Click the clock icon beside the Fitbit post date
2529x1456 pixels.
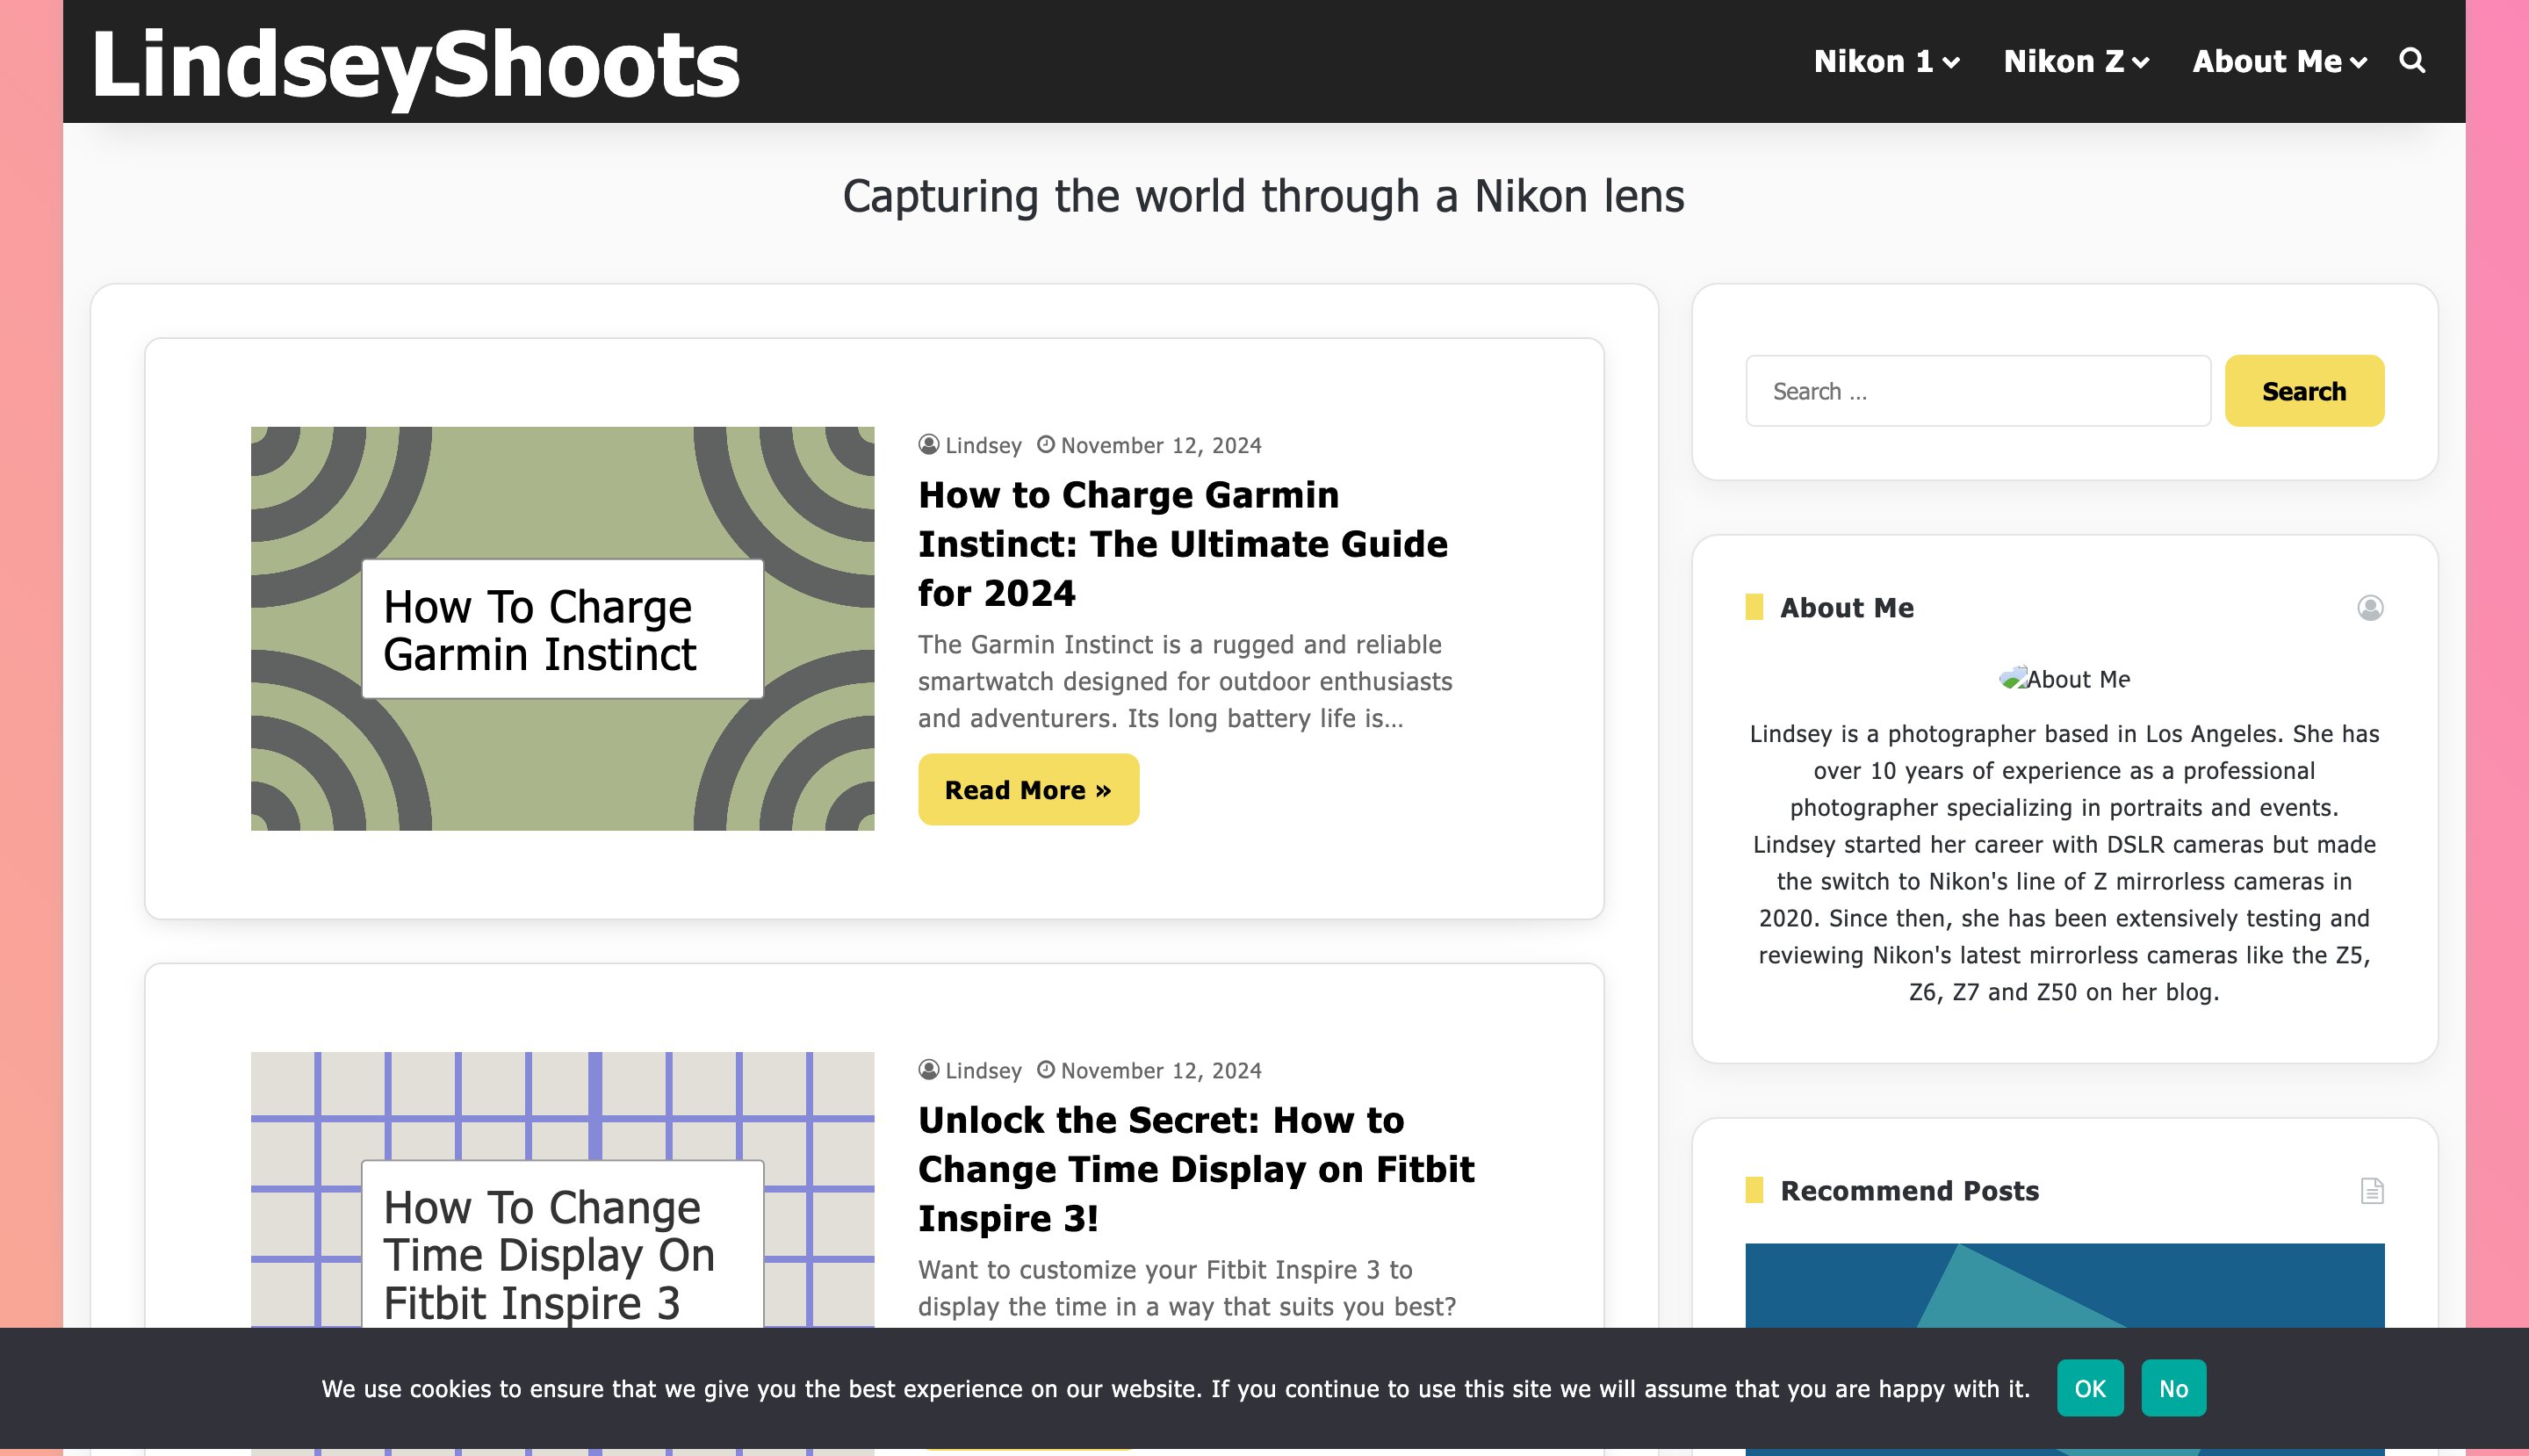(1045, 1069)
